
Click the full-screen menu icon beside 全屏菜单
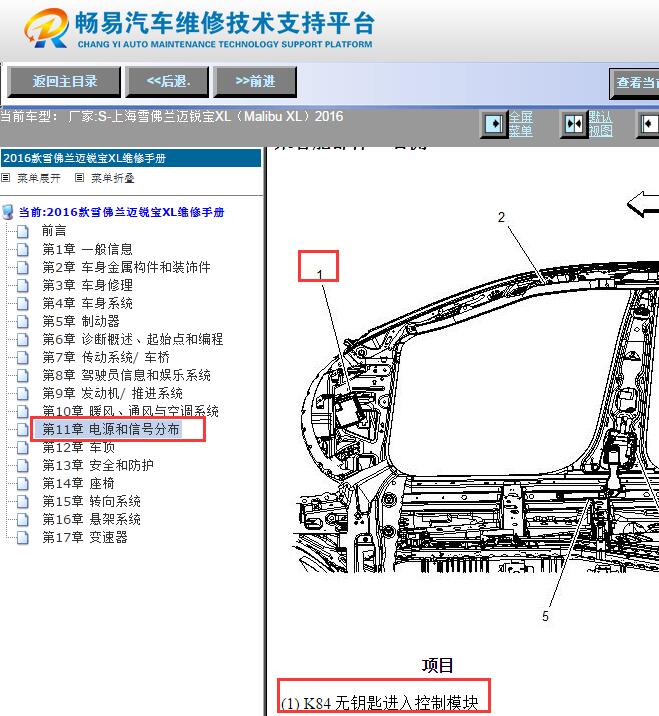click(x=494, y=124)
